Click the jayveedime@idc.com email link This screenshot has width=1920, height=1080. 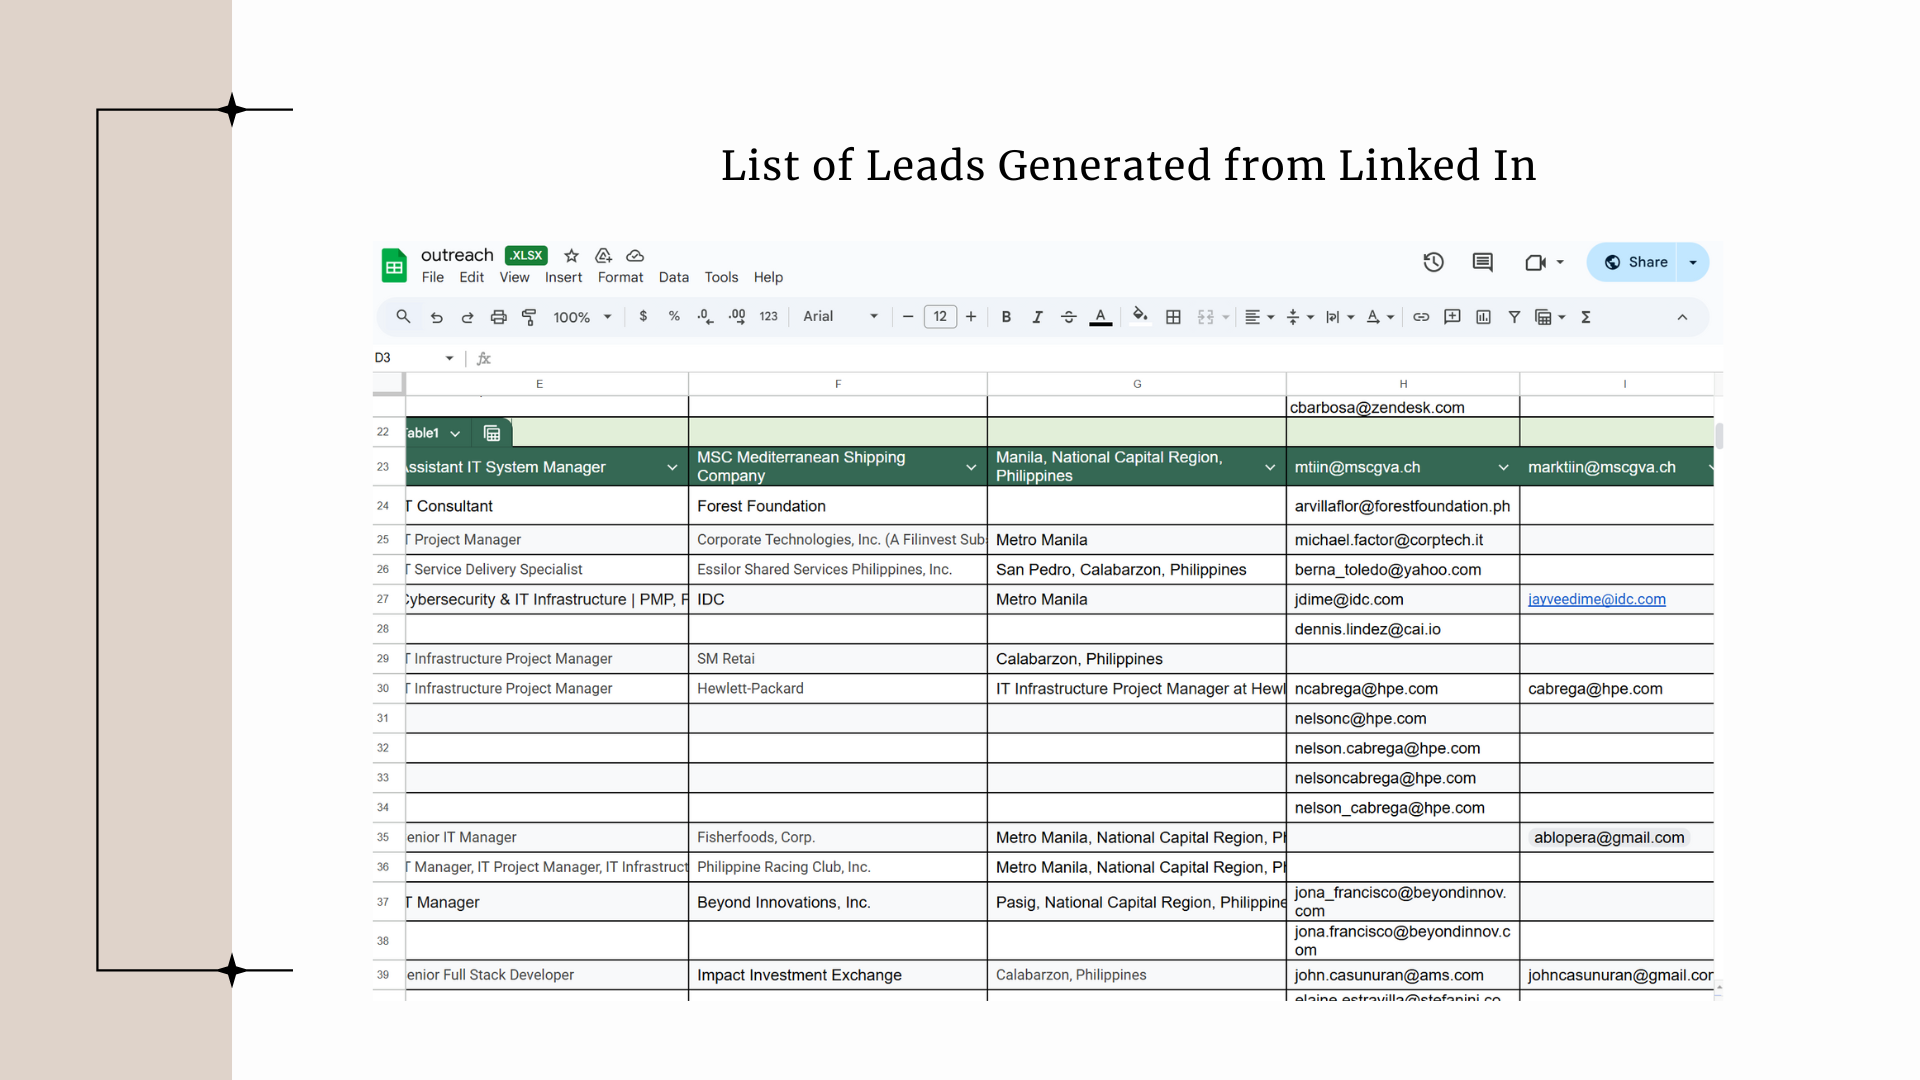(x=1596, y=599)
